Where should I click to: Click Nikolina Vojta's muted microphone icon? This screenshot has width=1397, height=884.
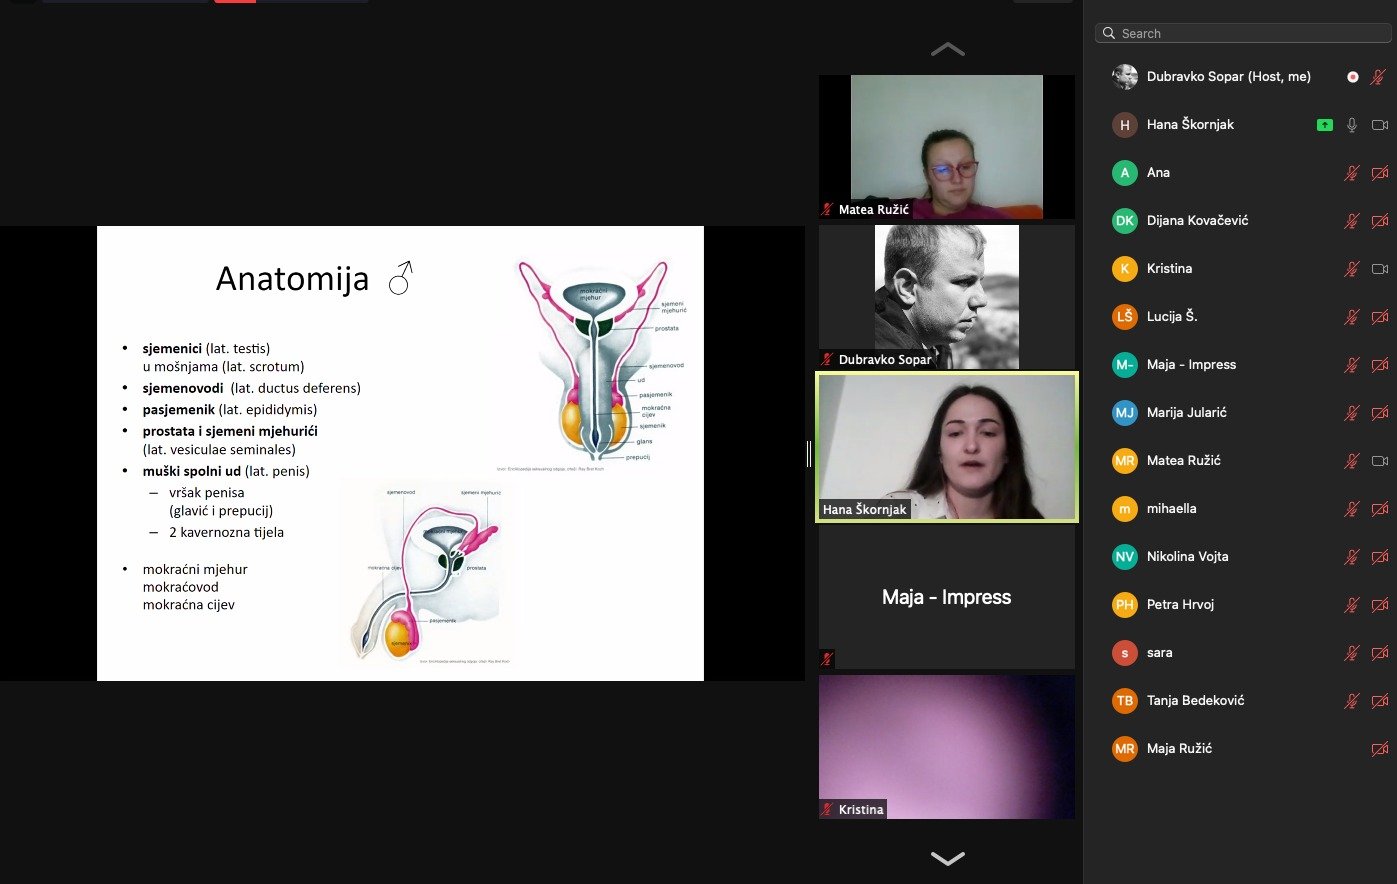1352,557
